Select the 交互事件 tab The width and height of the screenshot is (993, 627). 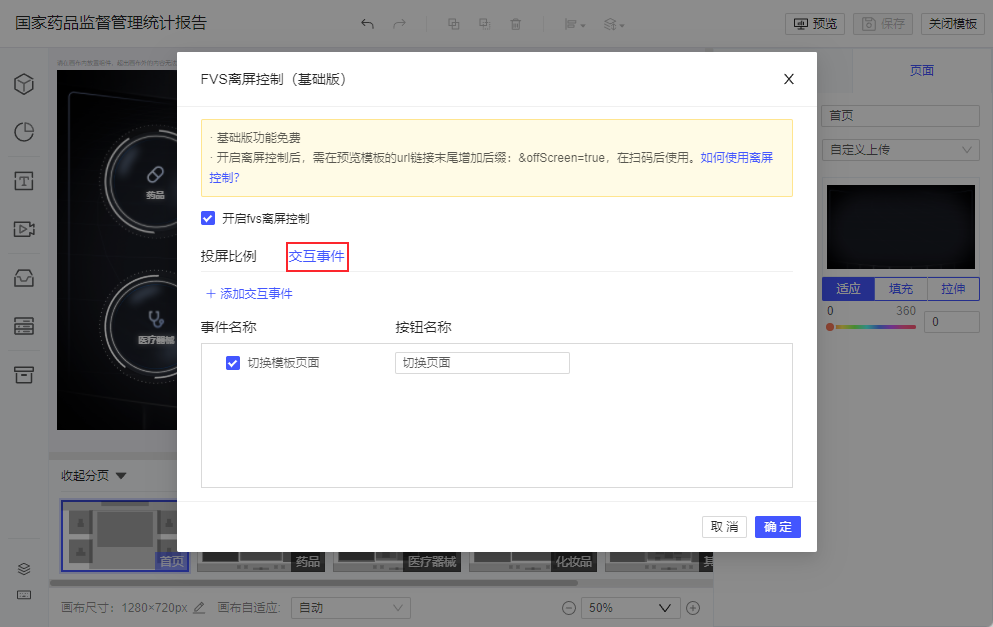(x=317, y=256)
